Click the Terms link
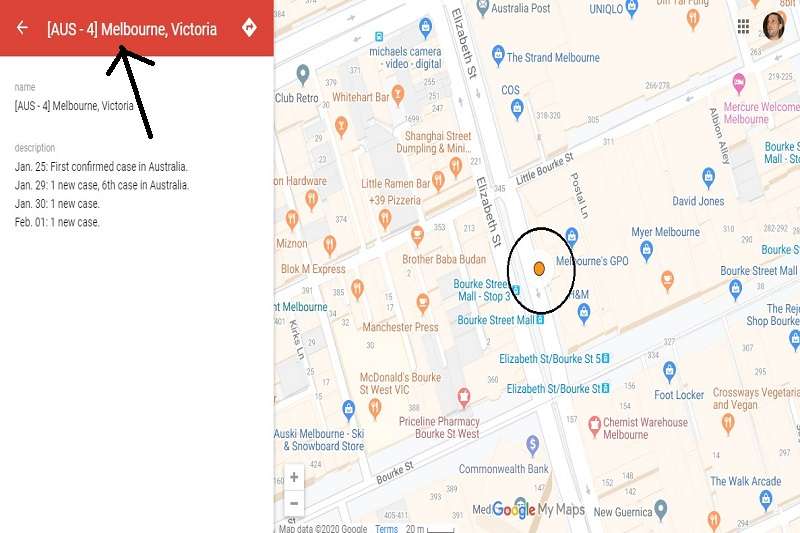Viewport: 800px width, 533px height. pos(386,528)
